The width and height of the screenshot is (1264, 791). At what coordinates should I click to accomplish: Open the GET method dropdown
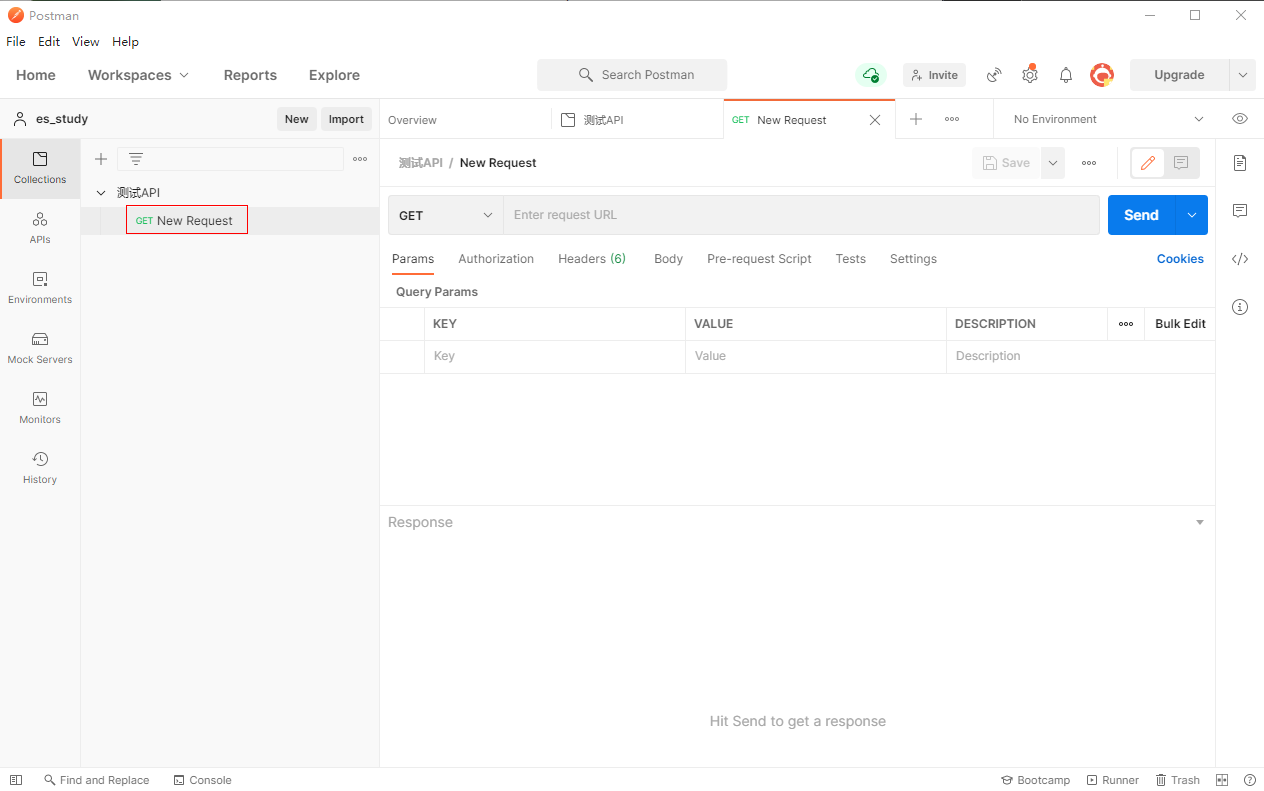[x=446, y=215]
